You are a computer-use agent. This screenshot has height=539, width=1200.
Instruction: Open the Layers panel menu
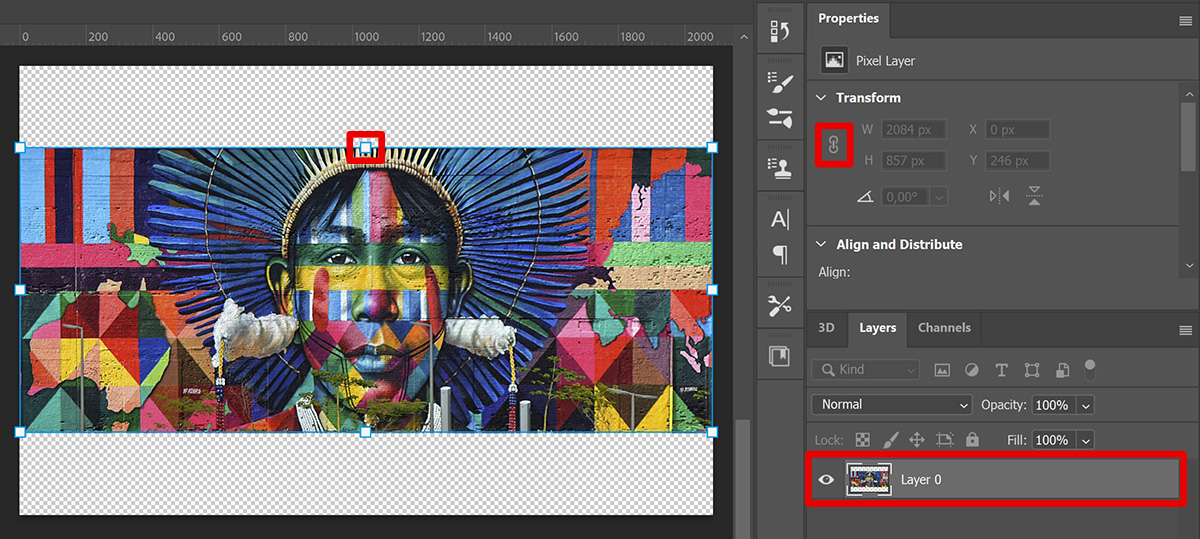[x=1185, y=330]
